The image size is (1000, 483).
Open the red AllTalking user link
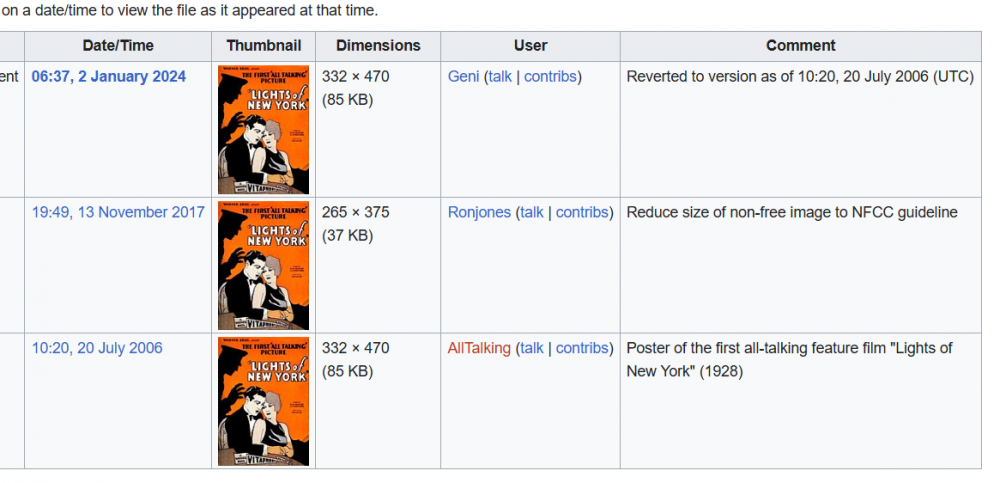coord(479,348)
